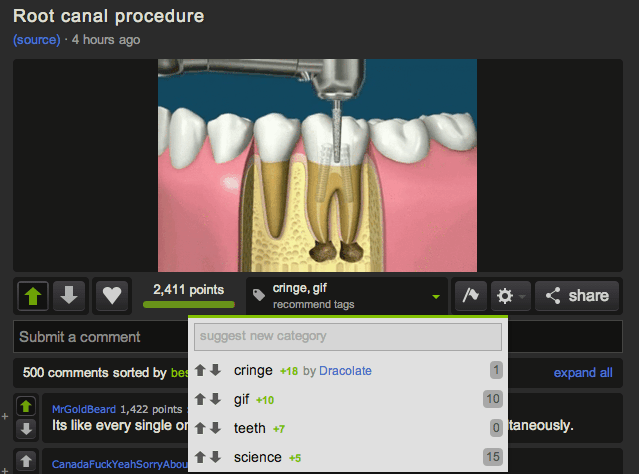639x474 pixels.
Task: Click the +10 score on gif
Action: (x=265, y=400)
